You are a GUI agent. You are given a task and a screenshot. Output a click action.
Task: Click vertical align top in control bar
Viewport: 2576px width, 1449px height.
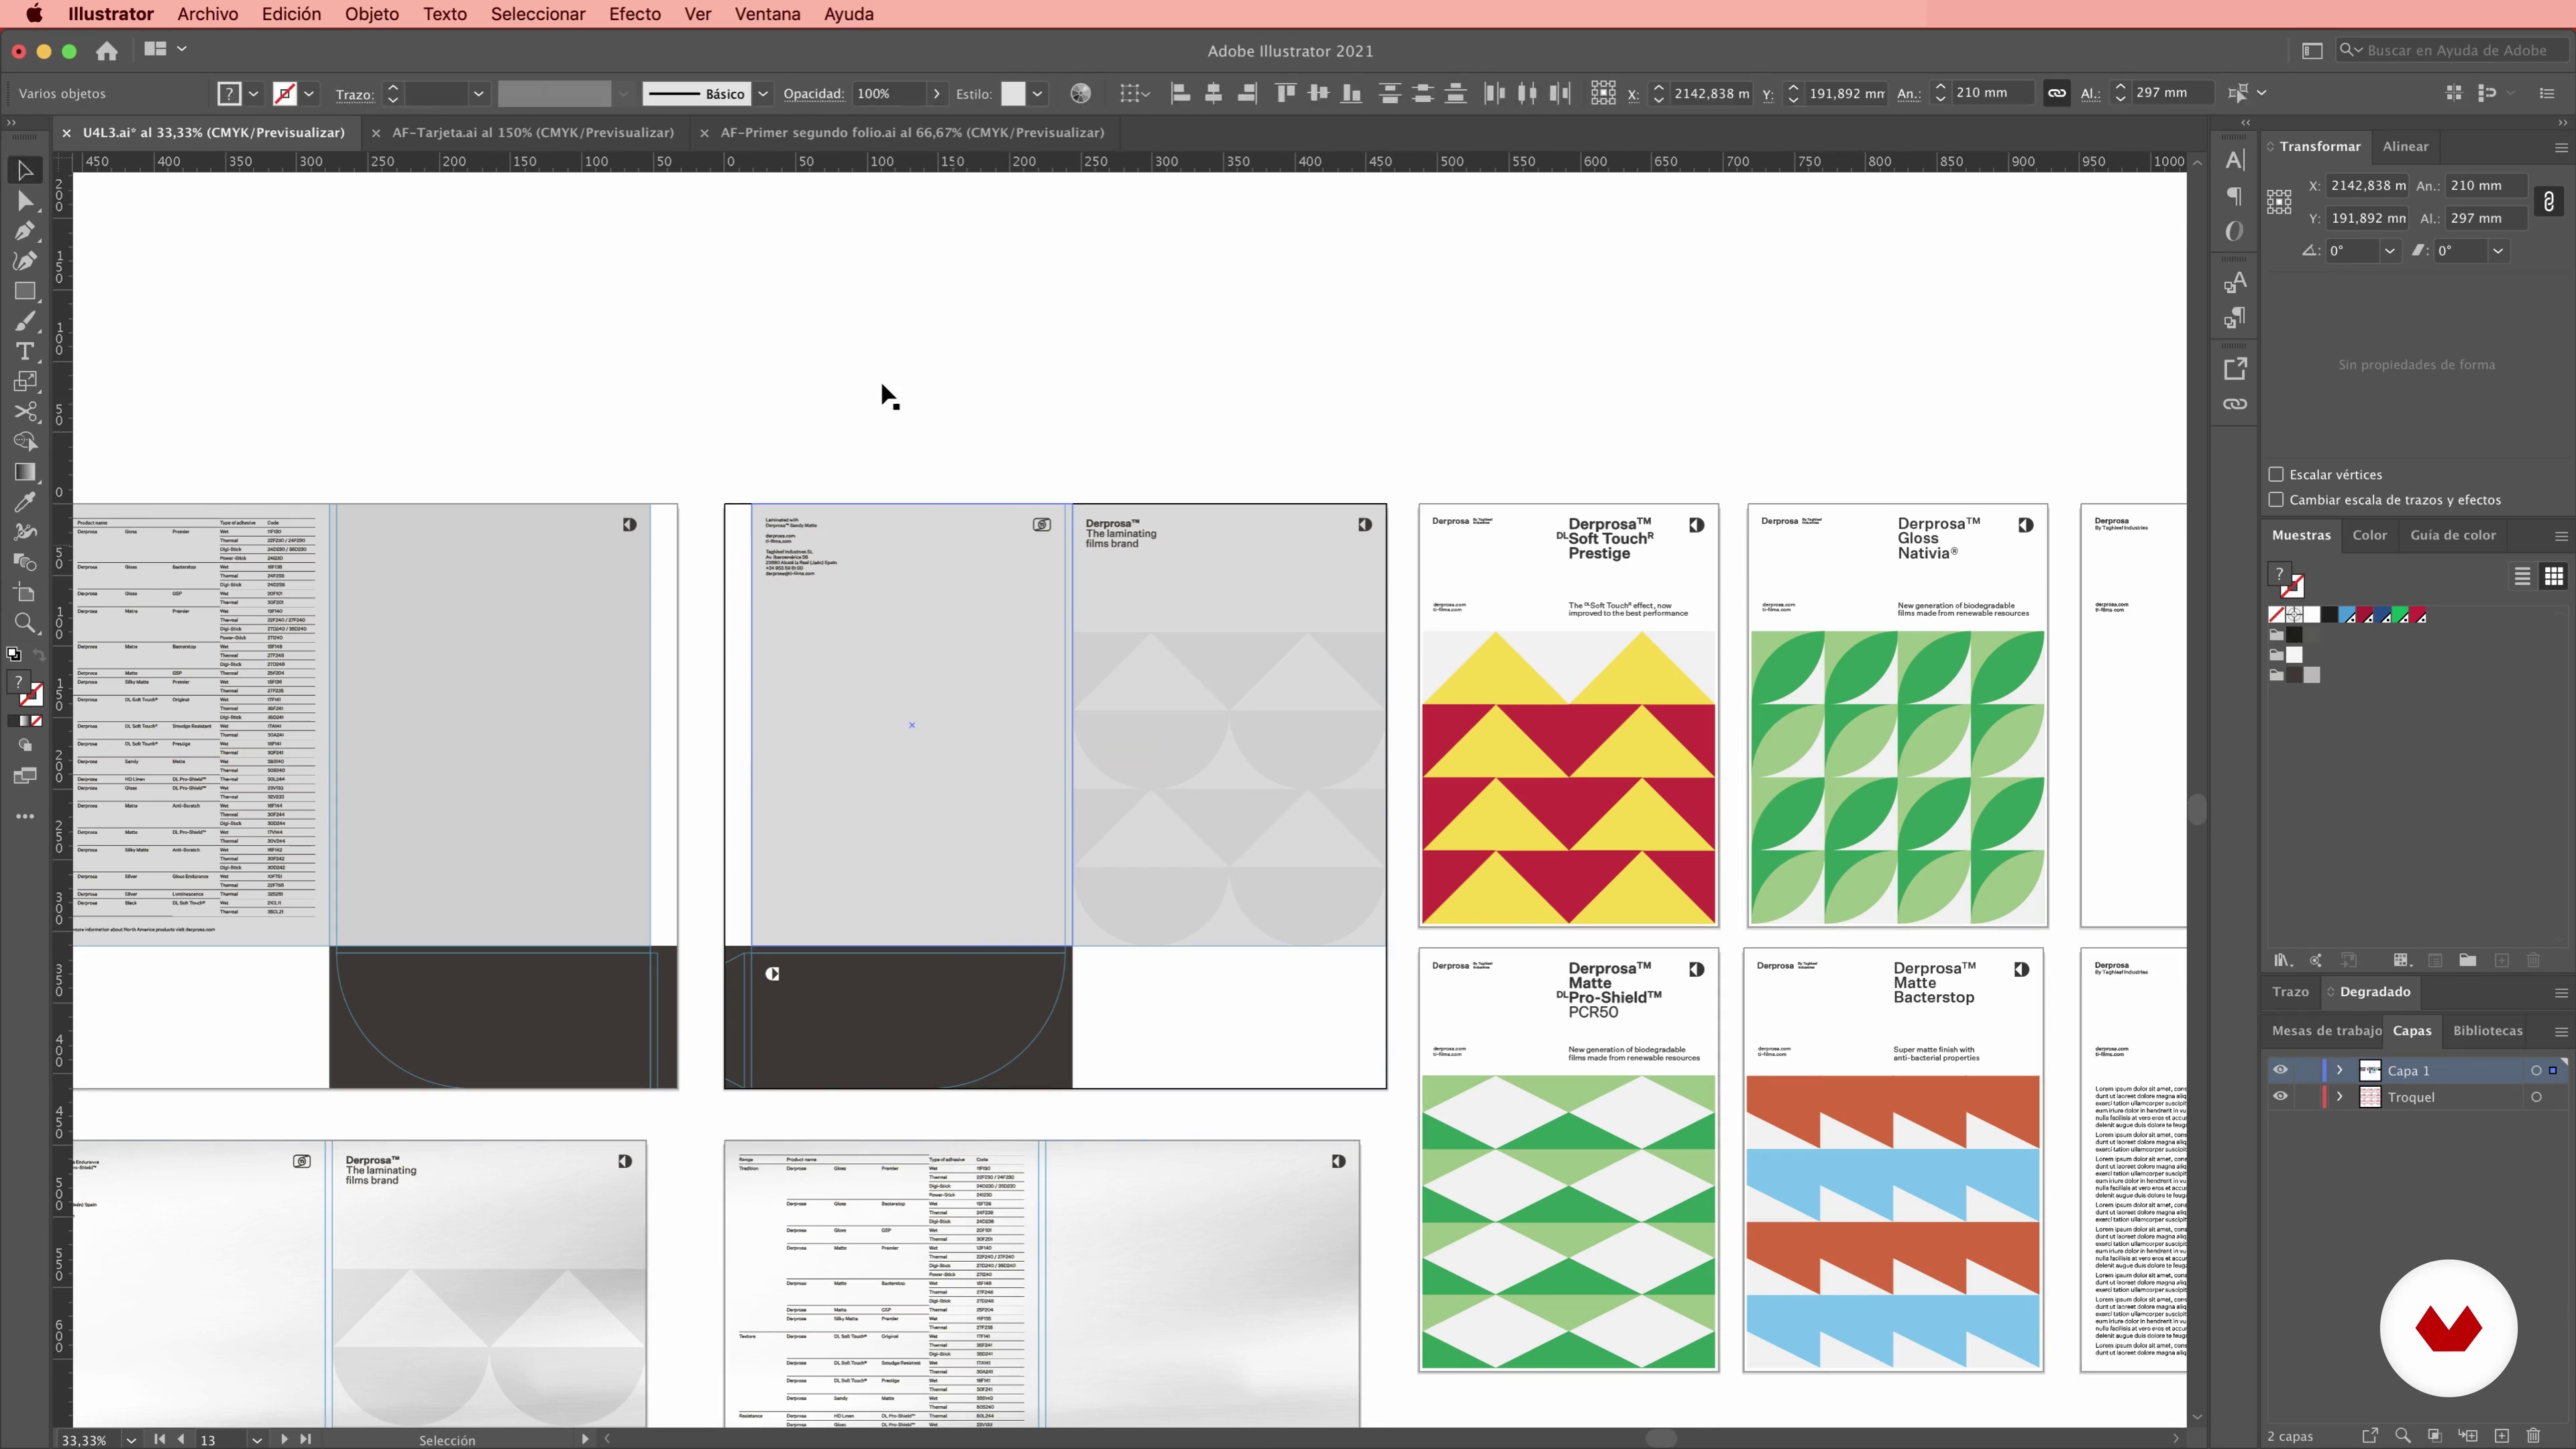[x=1285, y=93]
